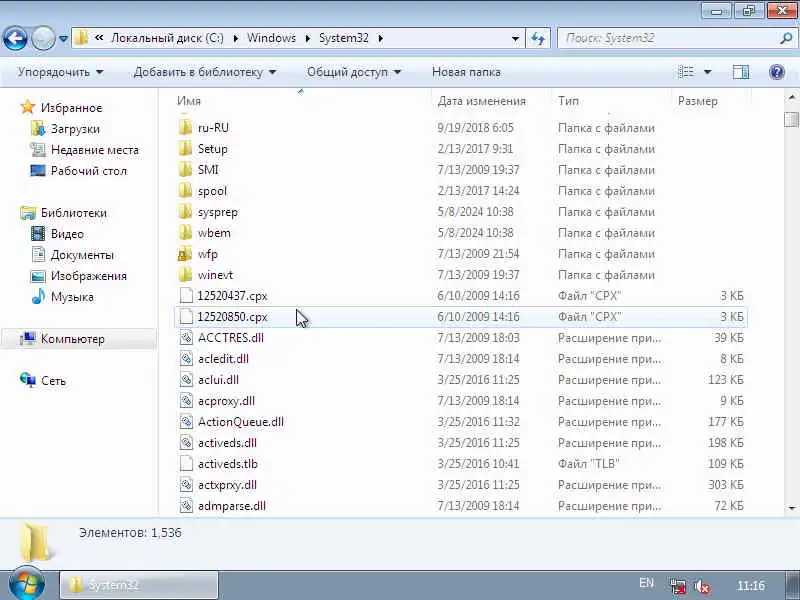This screenshot has width=800, height=600.
Task: Select the ACCTRES.dll file icon
Action: click(x=186, y=338)
